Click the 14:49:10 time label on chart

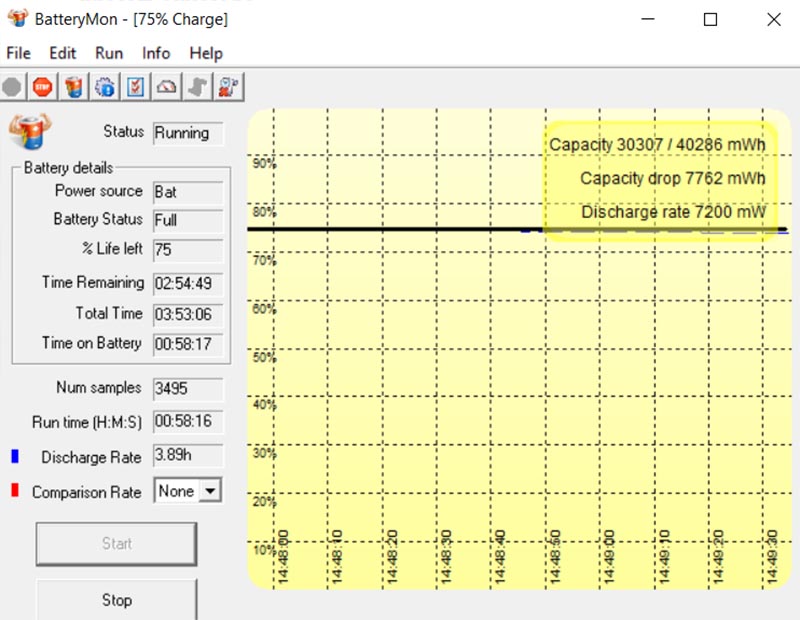pyautogui.click(x=663, y=557)
